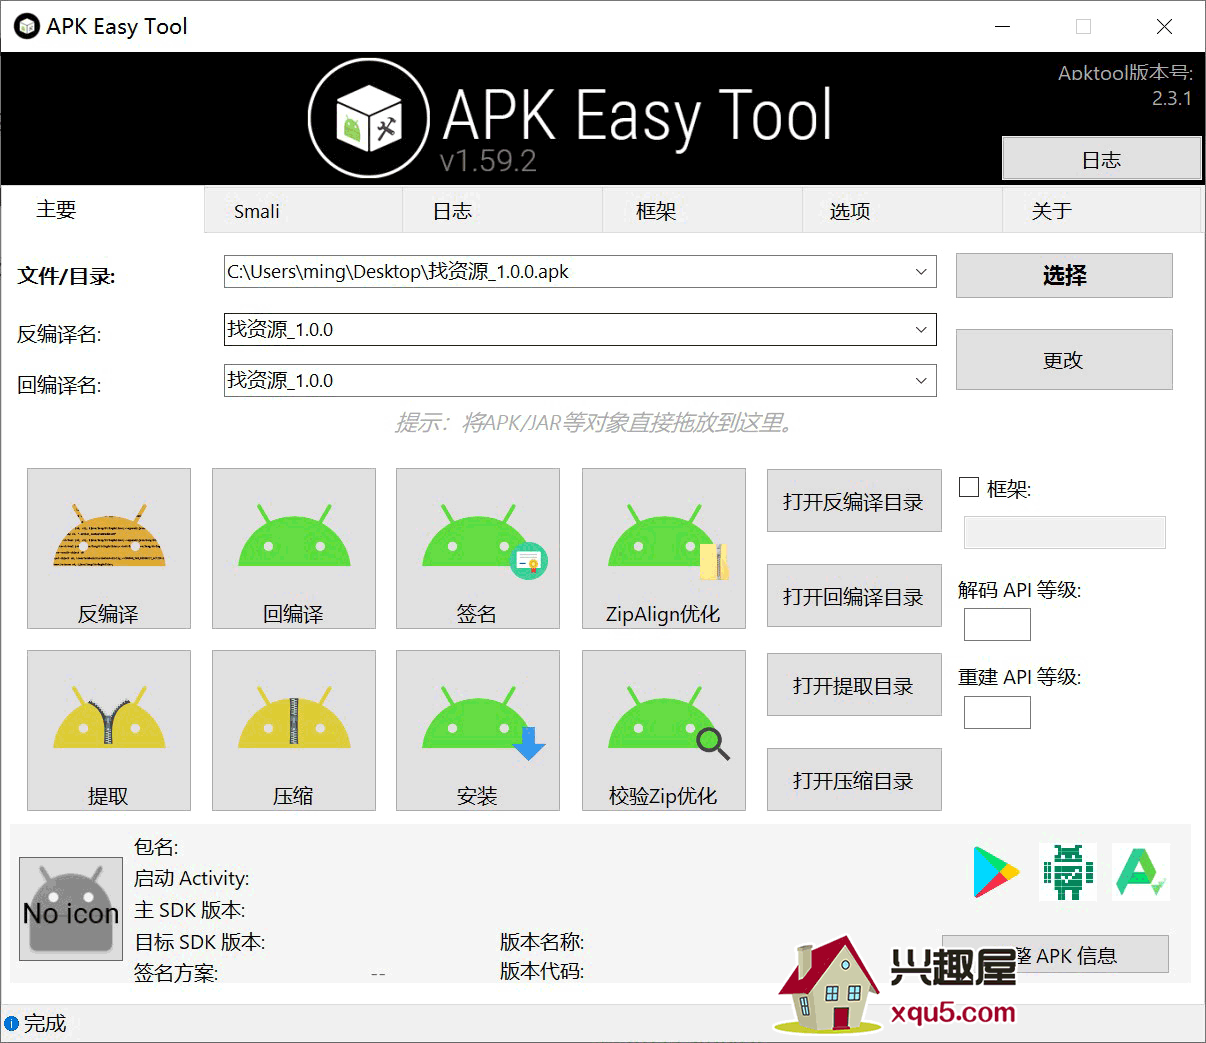Image resolution: width=1206 pixels, height=1043 pixels.
Task: Click the 重建 API 等级 input box
Action: click(997, 712)
